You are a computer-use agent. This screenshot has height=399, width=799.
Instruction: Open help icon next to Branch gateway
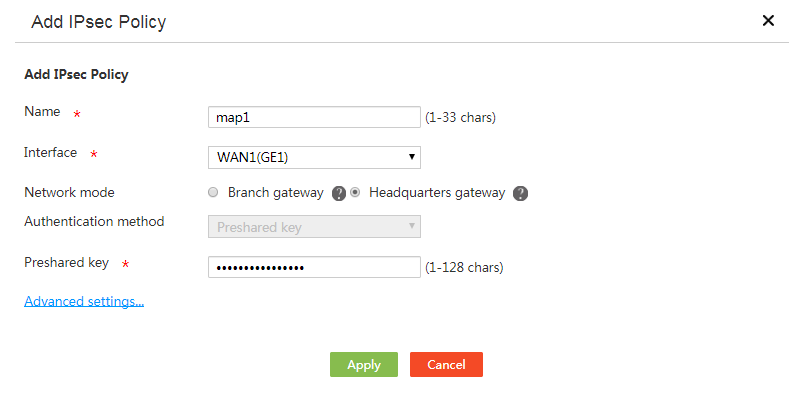[x=339, y=194]
